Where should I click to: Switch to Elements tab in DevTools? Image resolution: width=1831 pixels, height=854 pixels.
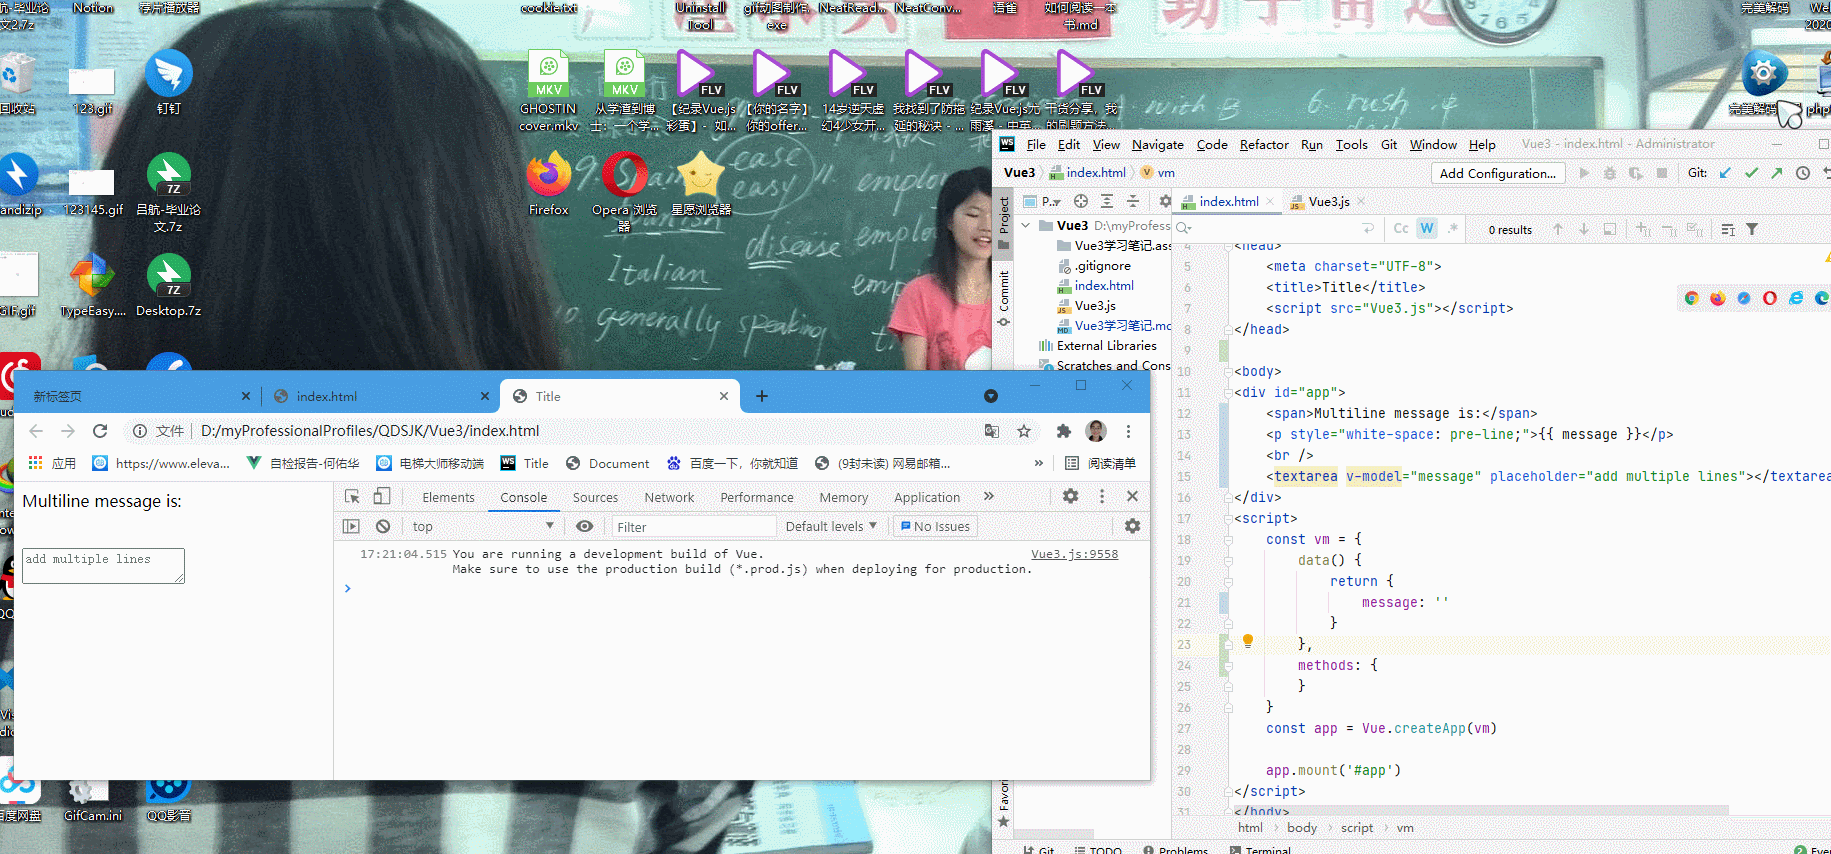[448, 497]
